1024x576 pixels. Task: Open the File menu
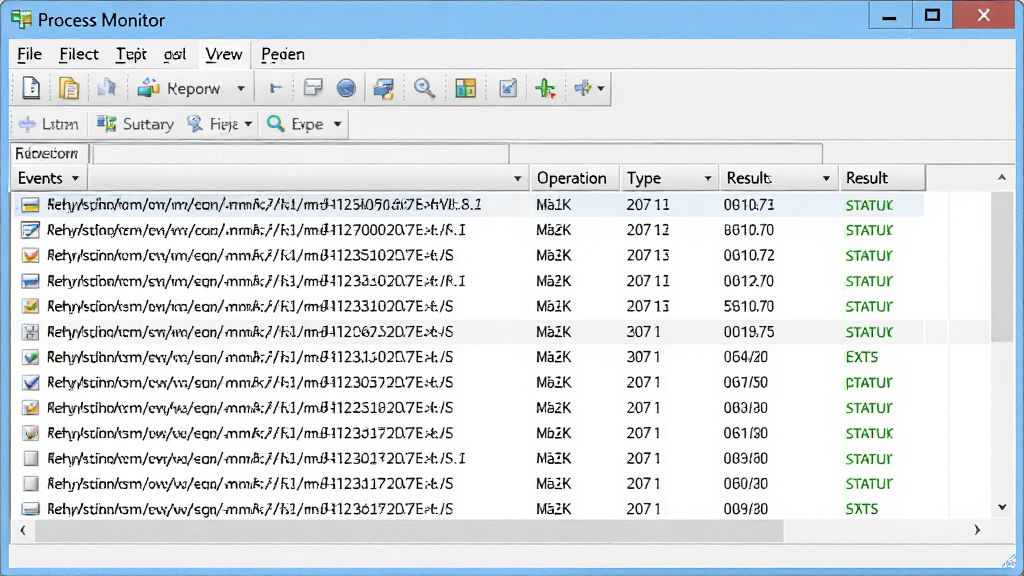(29, 54)
